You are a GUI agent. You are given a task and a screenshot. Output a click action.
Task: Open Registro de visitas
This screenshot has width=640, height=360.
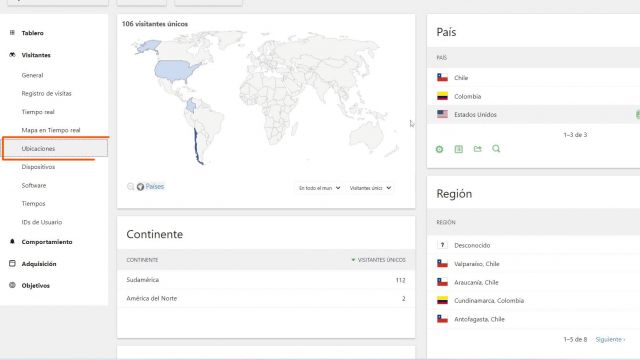tap(46, 93)
